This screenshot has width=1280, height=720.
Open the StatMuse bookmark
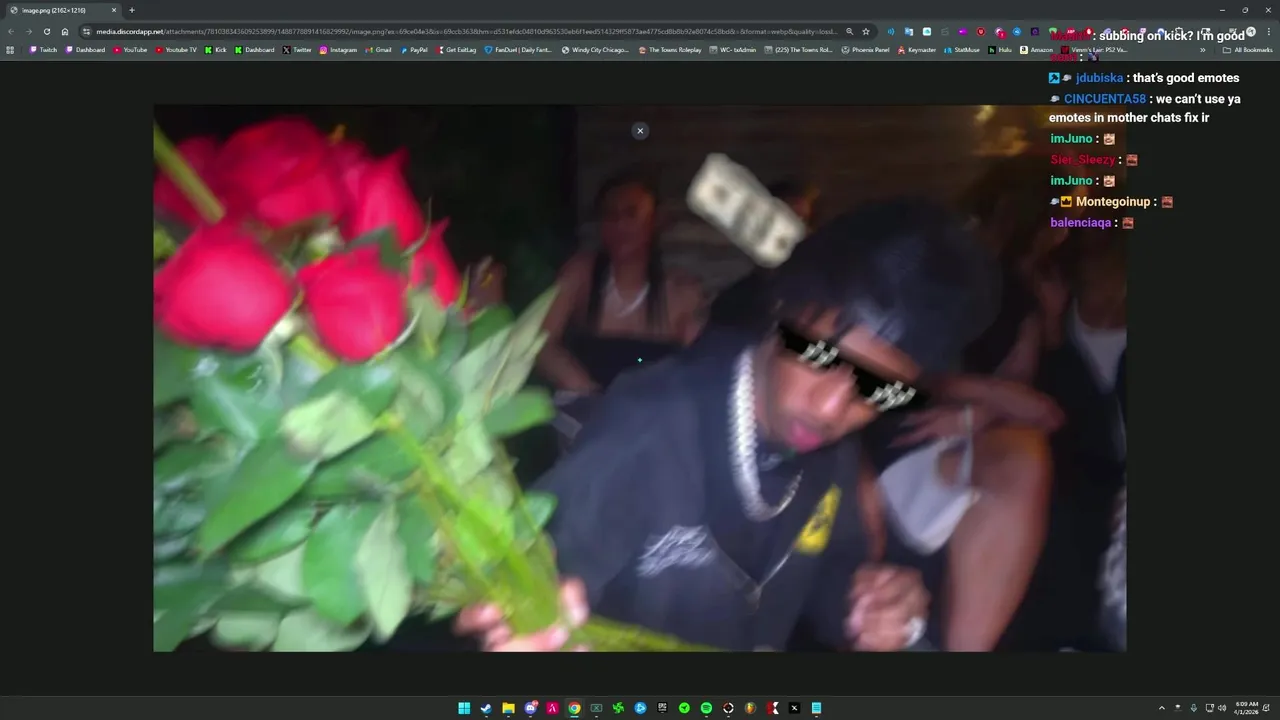[962, 49]
